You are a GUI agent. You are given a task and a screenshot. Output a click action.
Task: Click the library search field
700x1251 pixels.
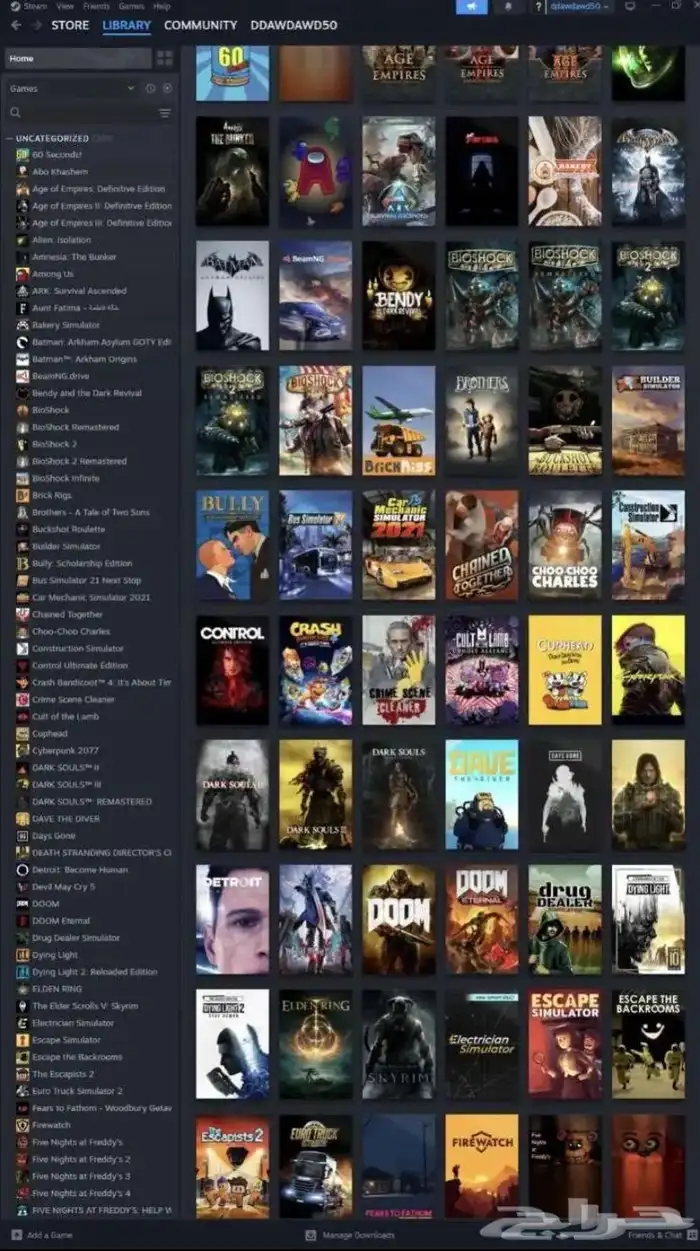click(80, 113)
